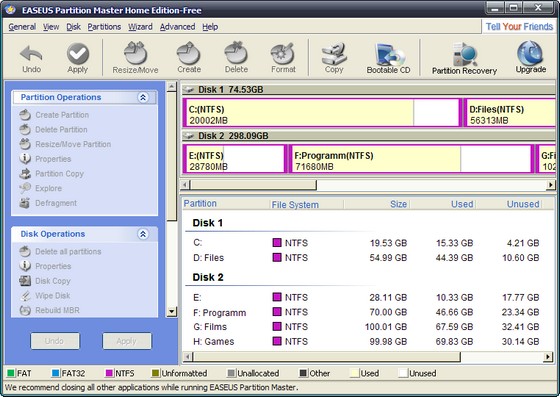Select the F:Programm(NTFS) partition block
The image size is (560, 397).
[x=411, y=159]
